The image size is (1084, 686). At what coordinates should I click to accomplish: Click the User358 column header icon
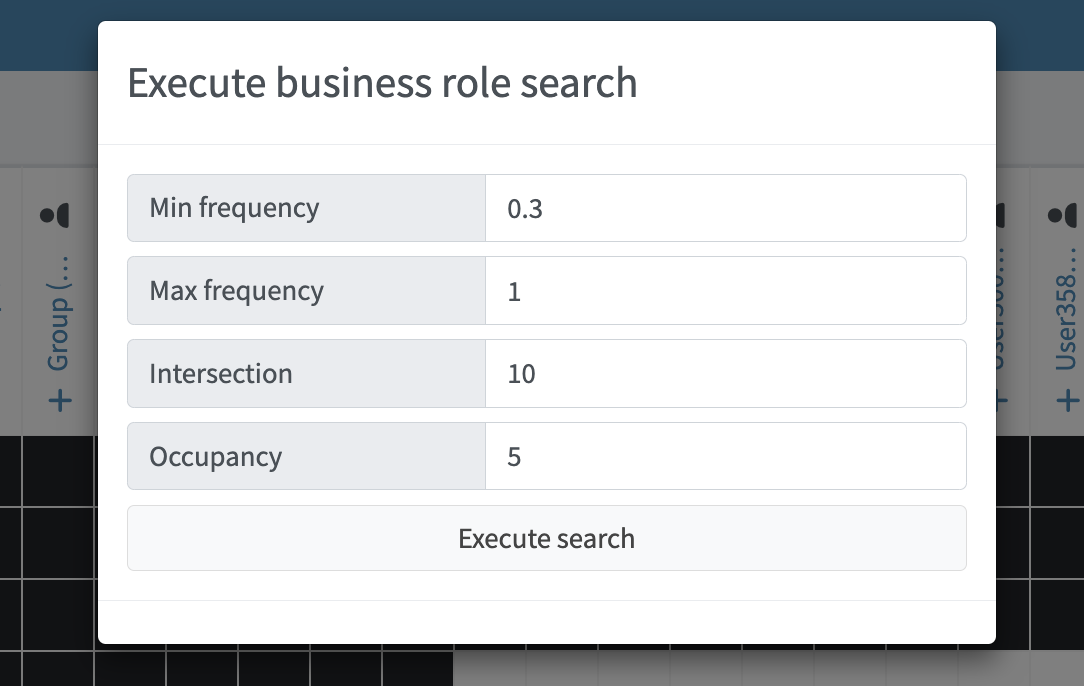[x=1062, y=215]
